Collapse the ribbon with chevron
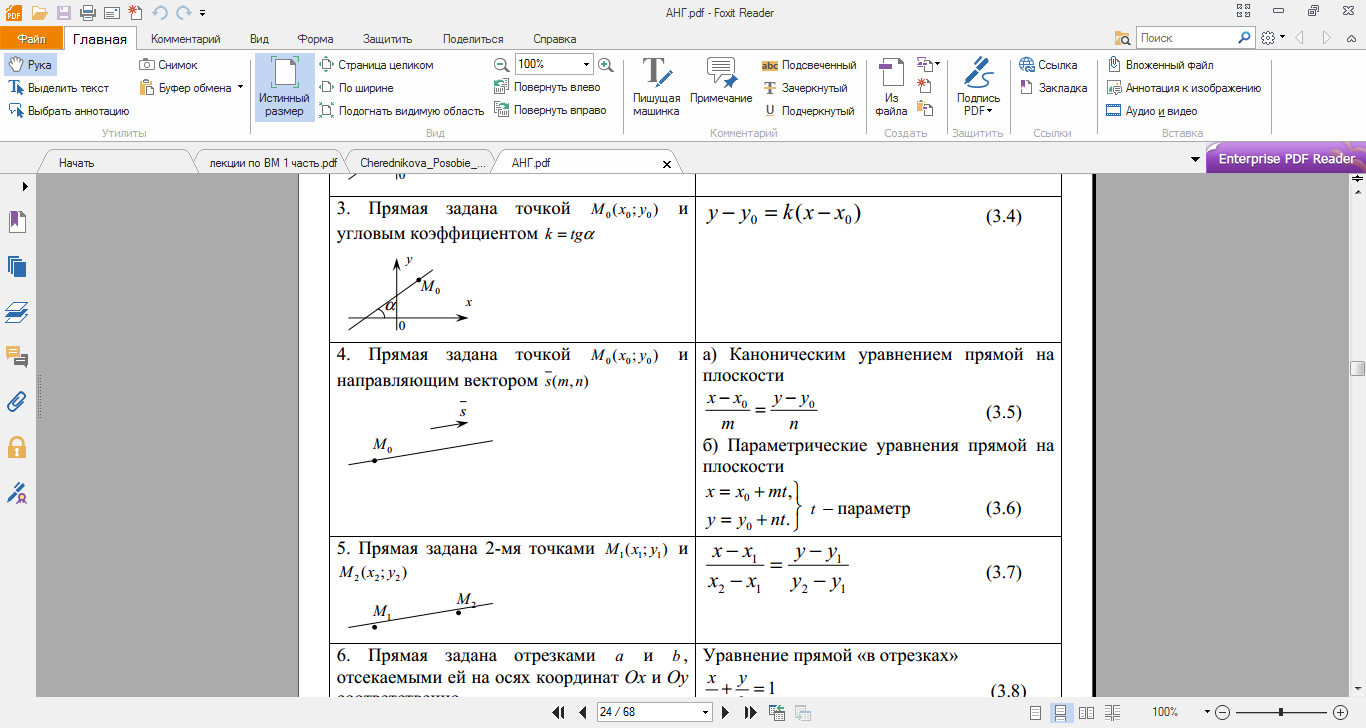Viewport: 1366px width, 728px height. 1349,38
